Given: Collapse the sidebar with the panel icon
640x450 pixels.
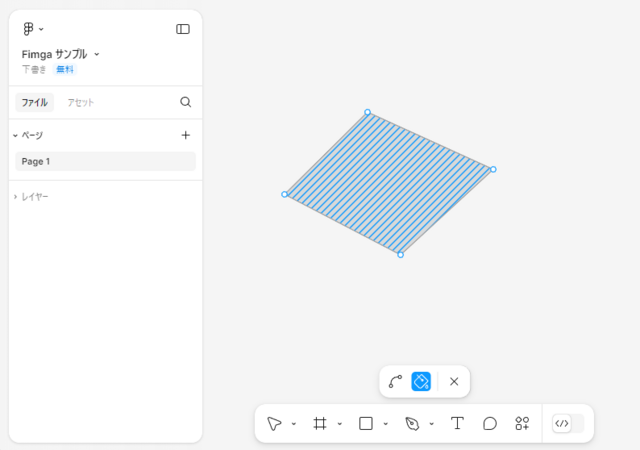Looking at the screenshot, I should pyautogui.click(x=183, y=29).
